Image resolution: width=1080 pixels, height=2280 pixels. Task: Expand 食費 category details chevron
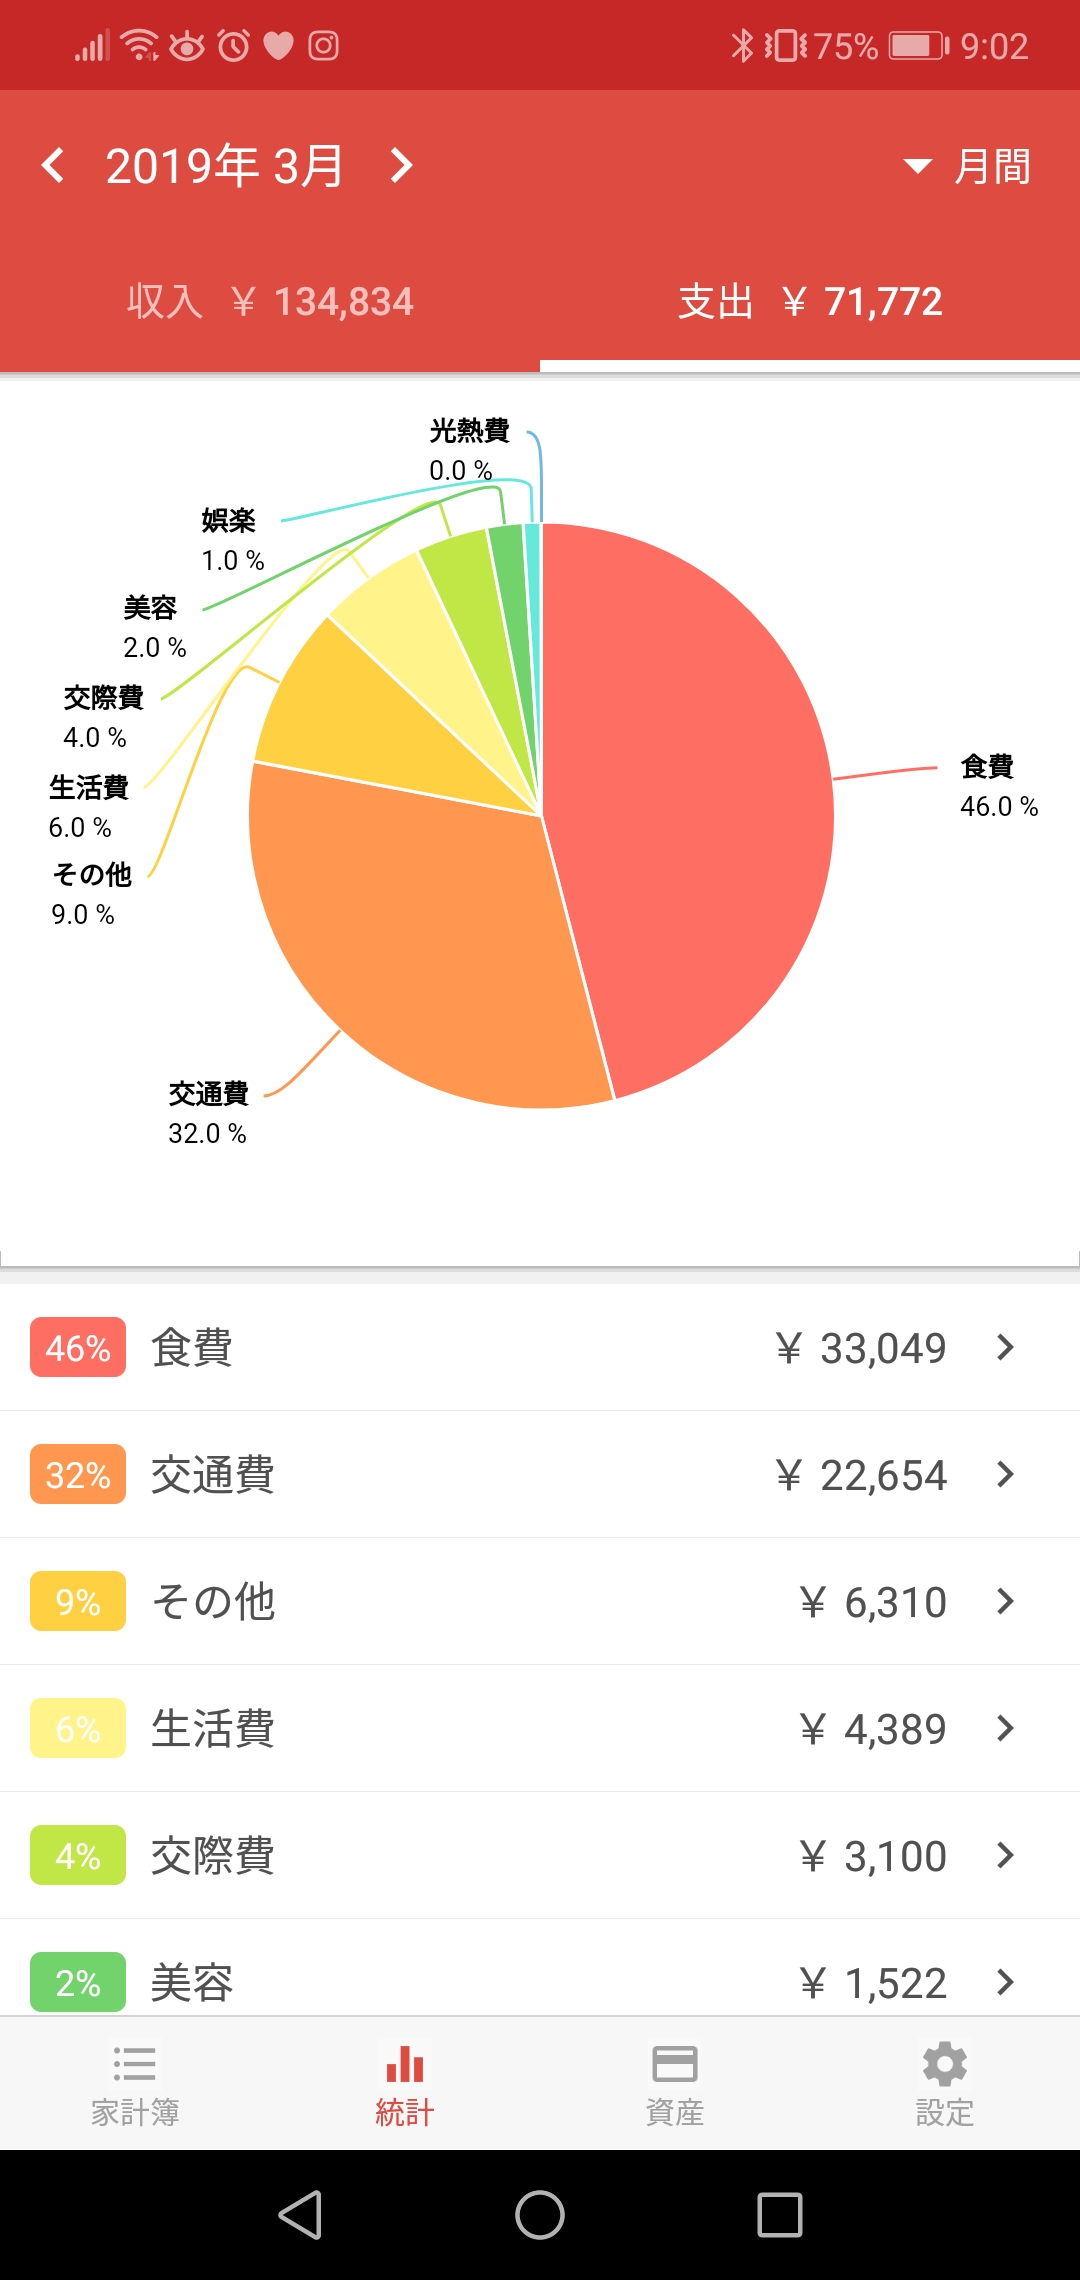point(1006,1348)
